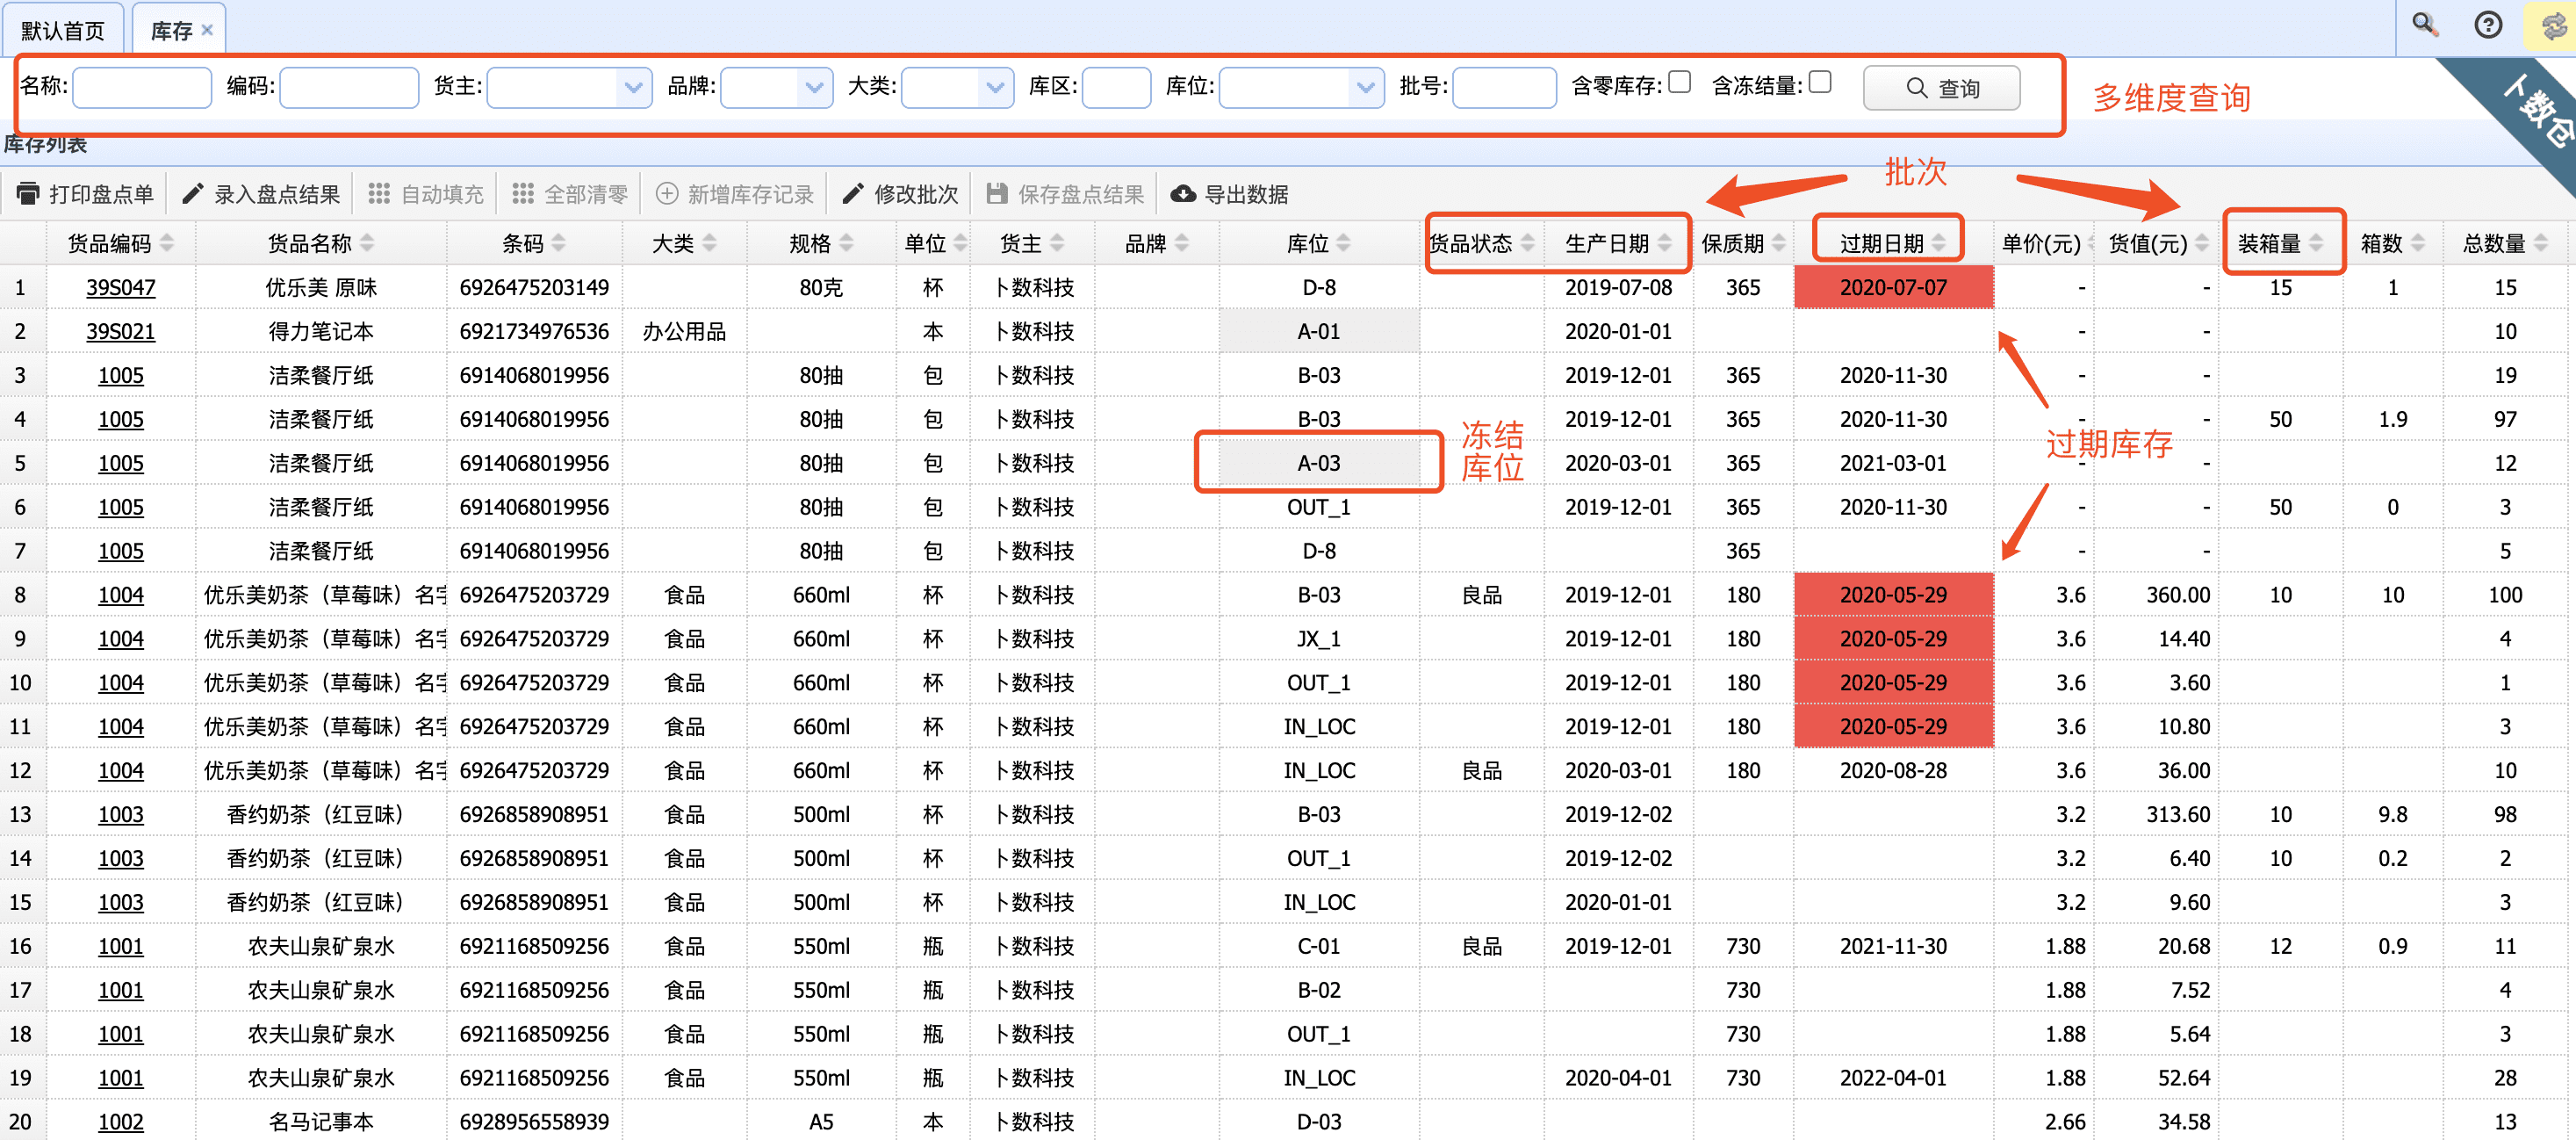Click expiry date cell 2021-11-30
Image resolution: width=2576 pixels, height=1140 pixels.
click(x=1893, y=946)
